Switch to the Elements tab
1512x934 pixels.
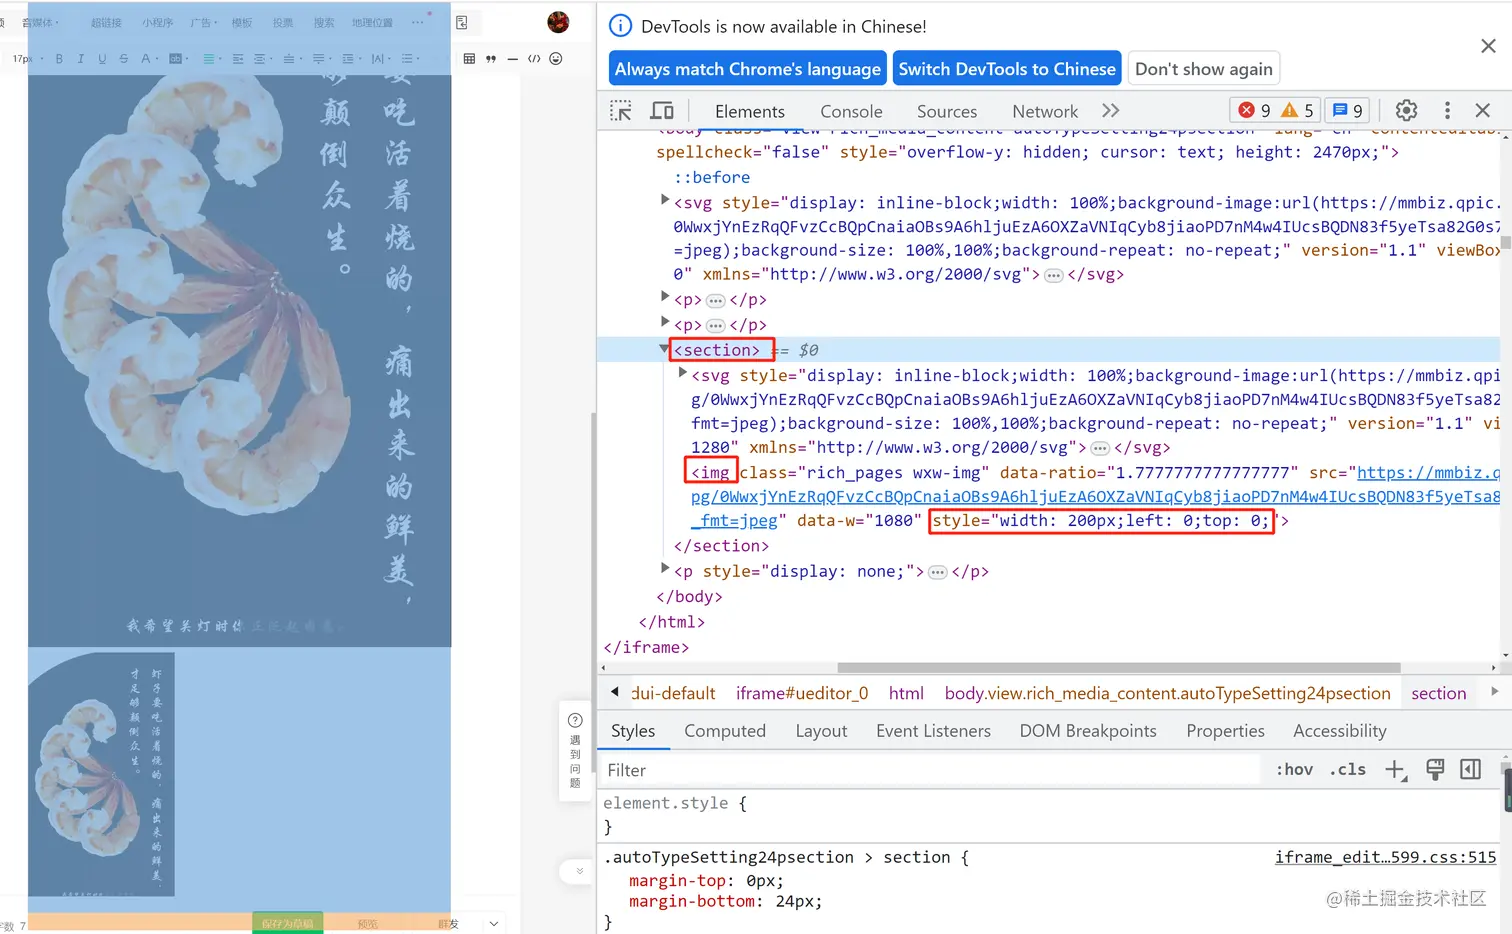[x=750, y=111]
